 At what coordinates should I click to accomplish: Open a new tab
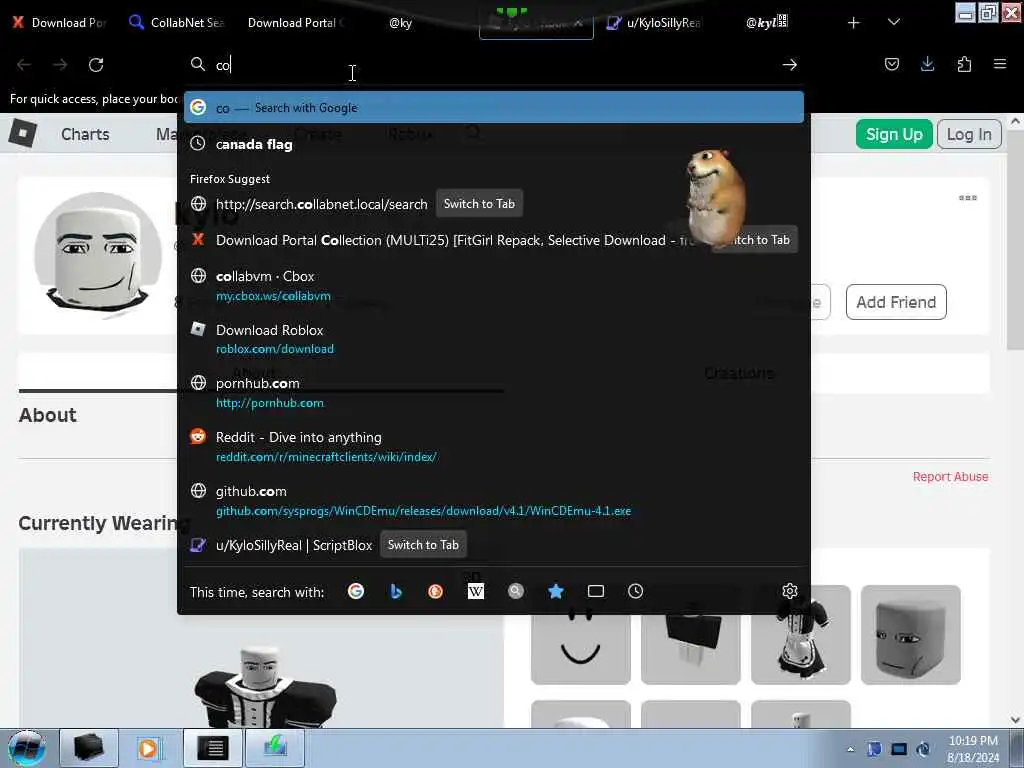[854, 23]
